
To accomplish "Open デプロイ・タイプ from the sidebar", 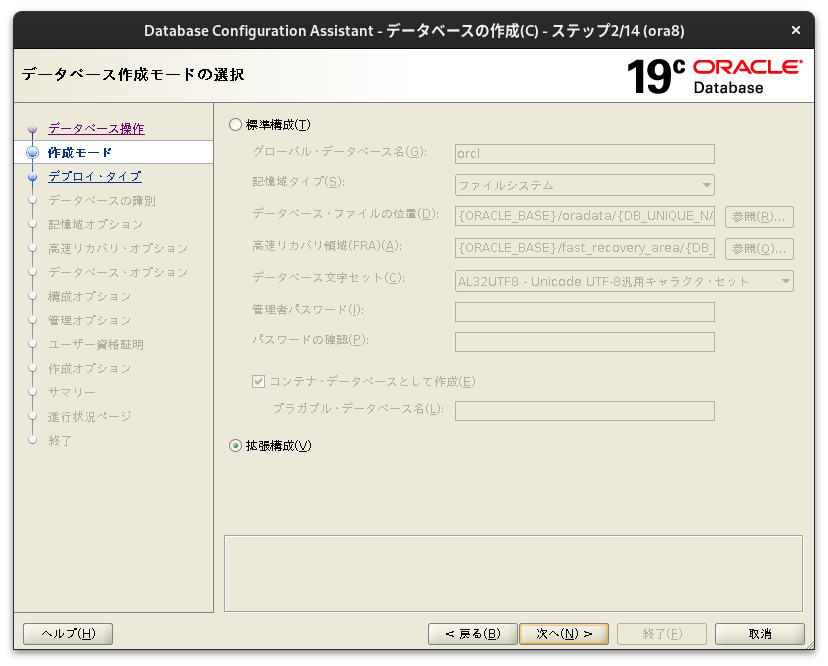I will coord(94,176).
